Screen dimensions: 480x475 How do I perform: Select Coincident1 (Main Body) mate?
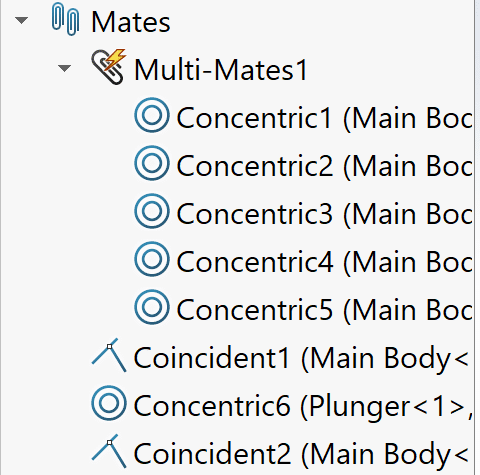(301, 359)
